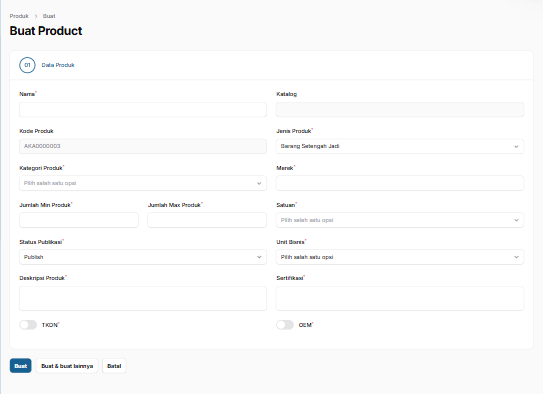The height and width of the screenshot is (394, 543).
Task: Click the Kode Produk field label
Action: (36, 131)
